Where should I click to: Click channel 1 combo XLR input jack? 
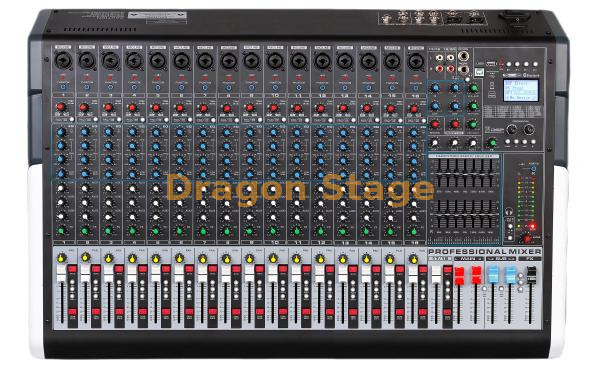coord(63,60)
